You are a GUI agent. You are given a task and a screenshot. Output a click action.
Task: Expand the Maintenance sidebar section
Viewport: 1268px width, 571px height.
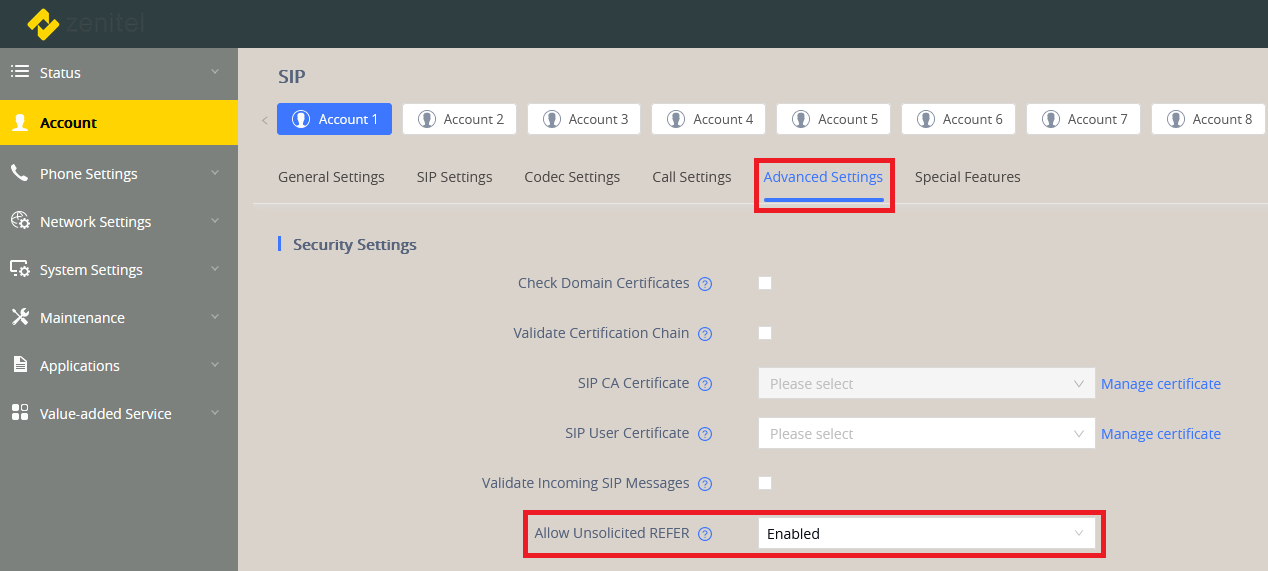coord(82,318)
